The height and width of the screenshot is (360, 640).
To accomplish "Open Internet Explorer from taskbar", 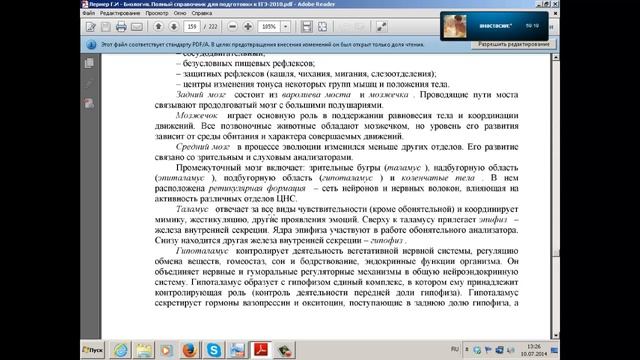I will click(x=121, y=350).
